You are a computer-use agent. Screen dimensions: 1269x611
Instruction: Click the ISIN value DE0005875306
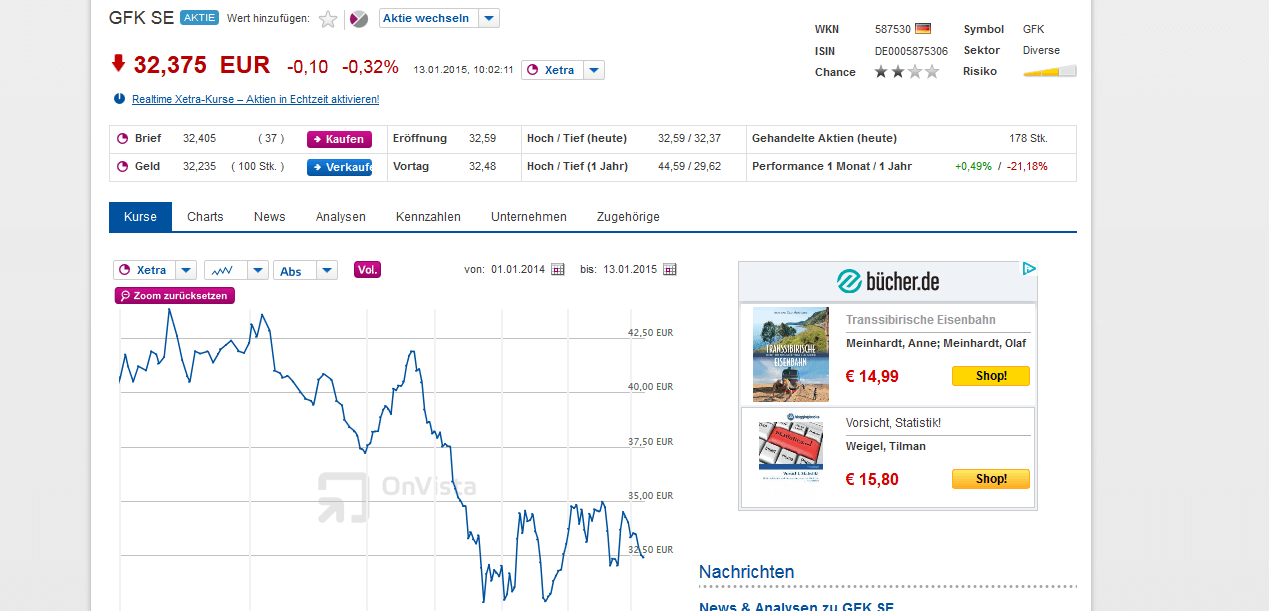coord(911,50)
